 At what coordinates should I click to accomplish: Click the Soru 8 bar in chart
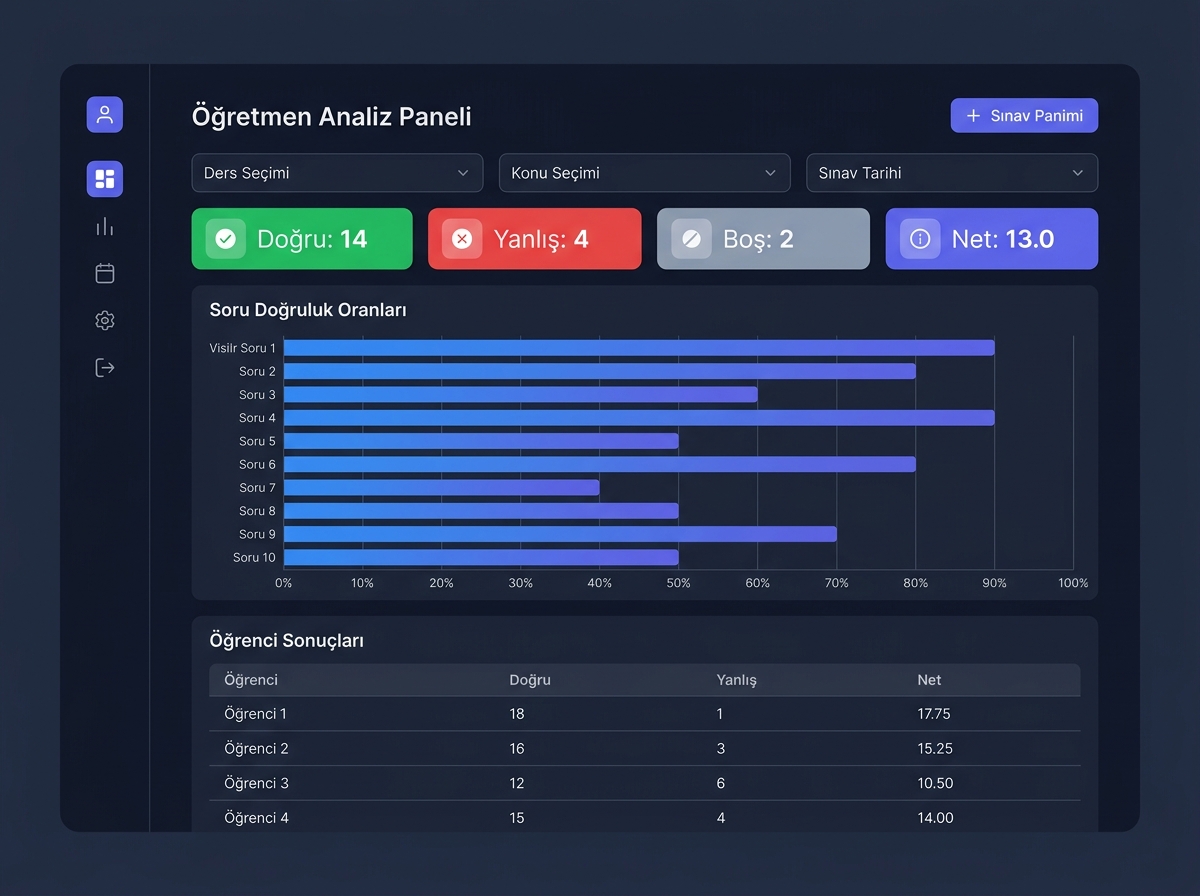point(481,511)
